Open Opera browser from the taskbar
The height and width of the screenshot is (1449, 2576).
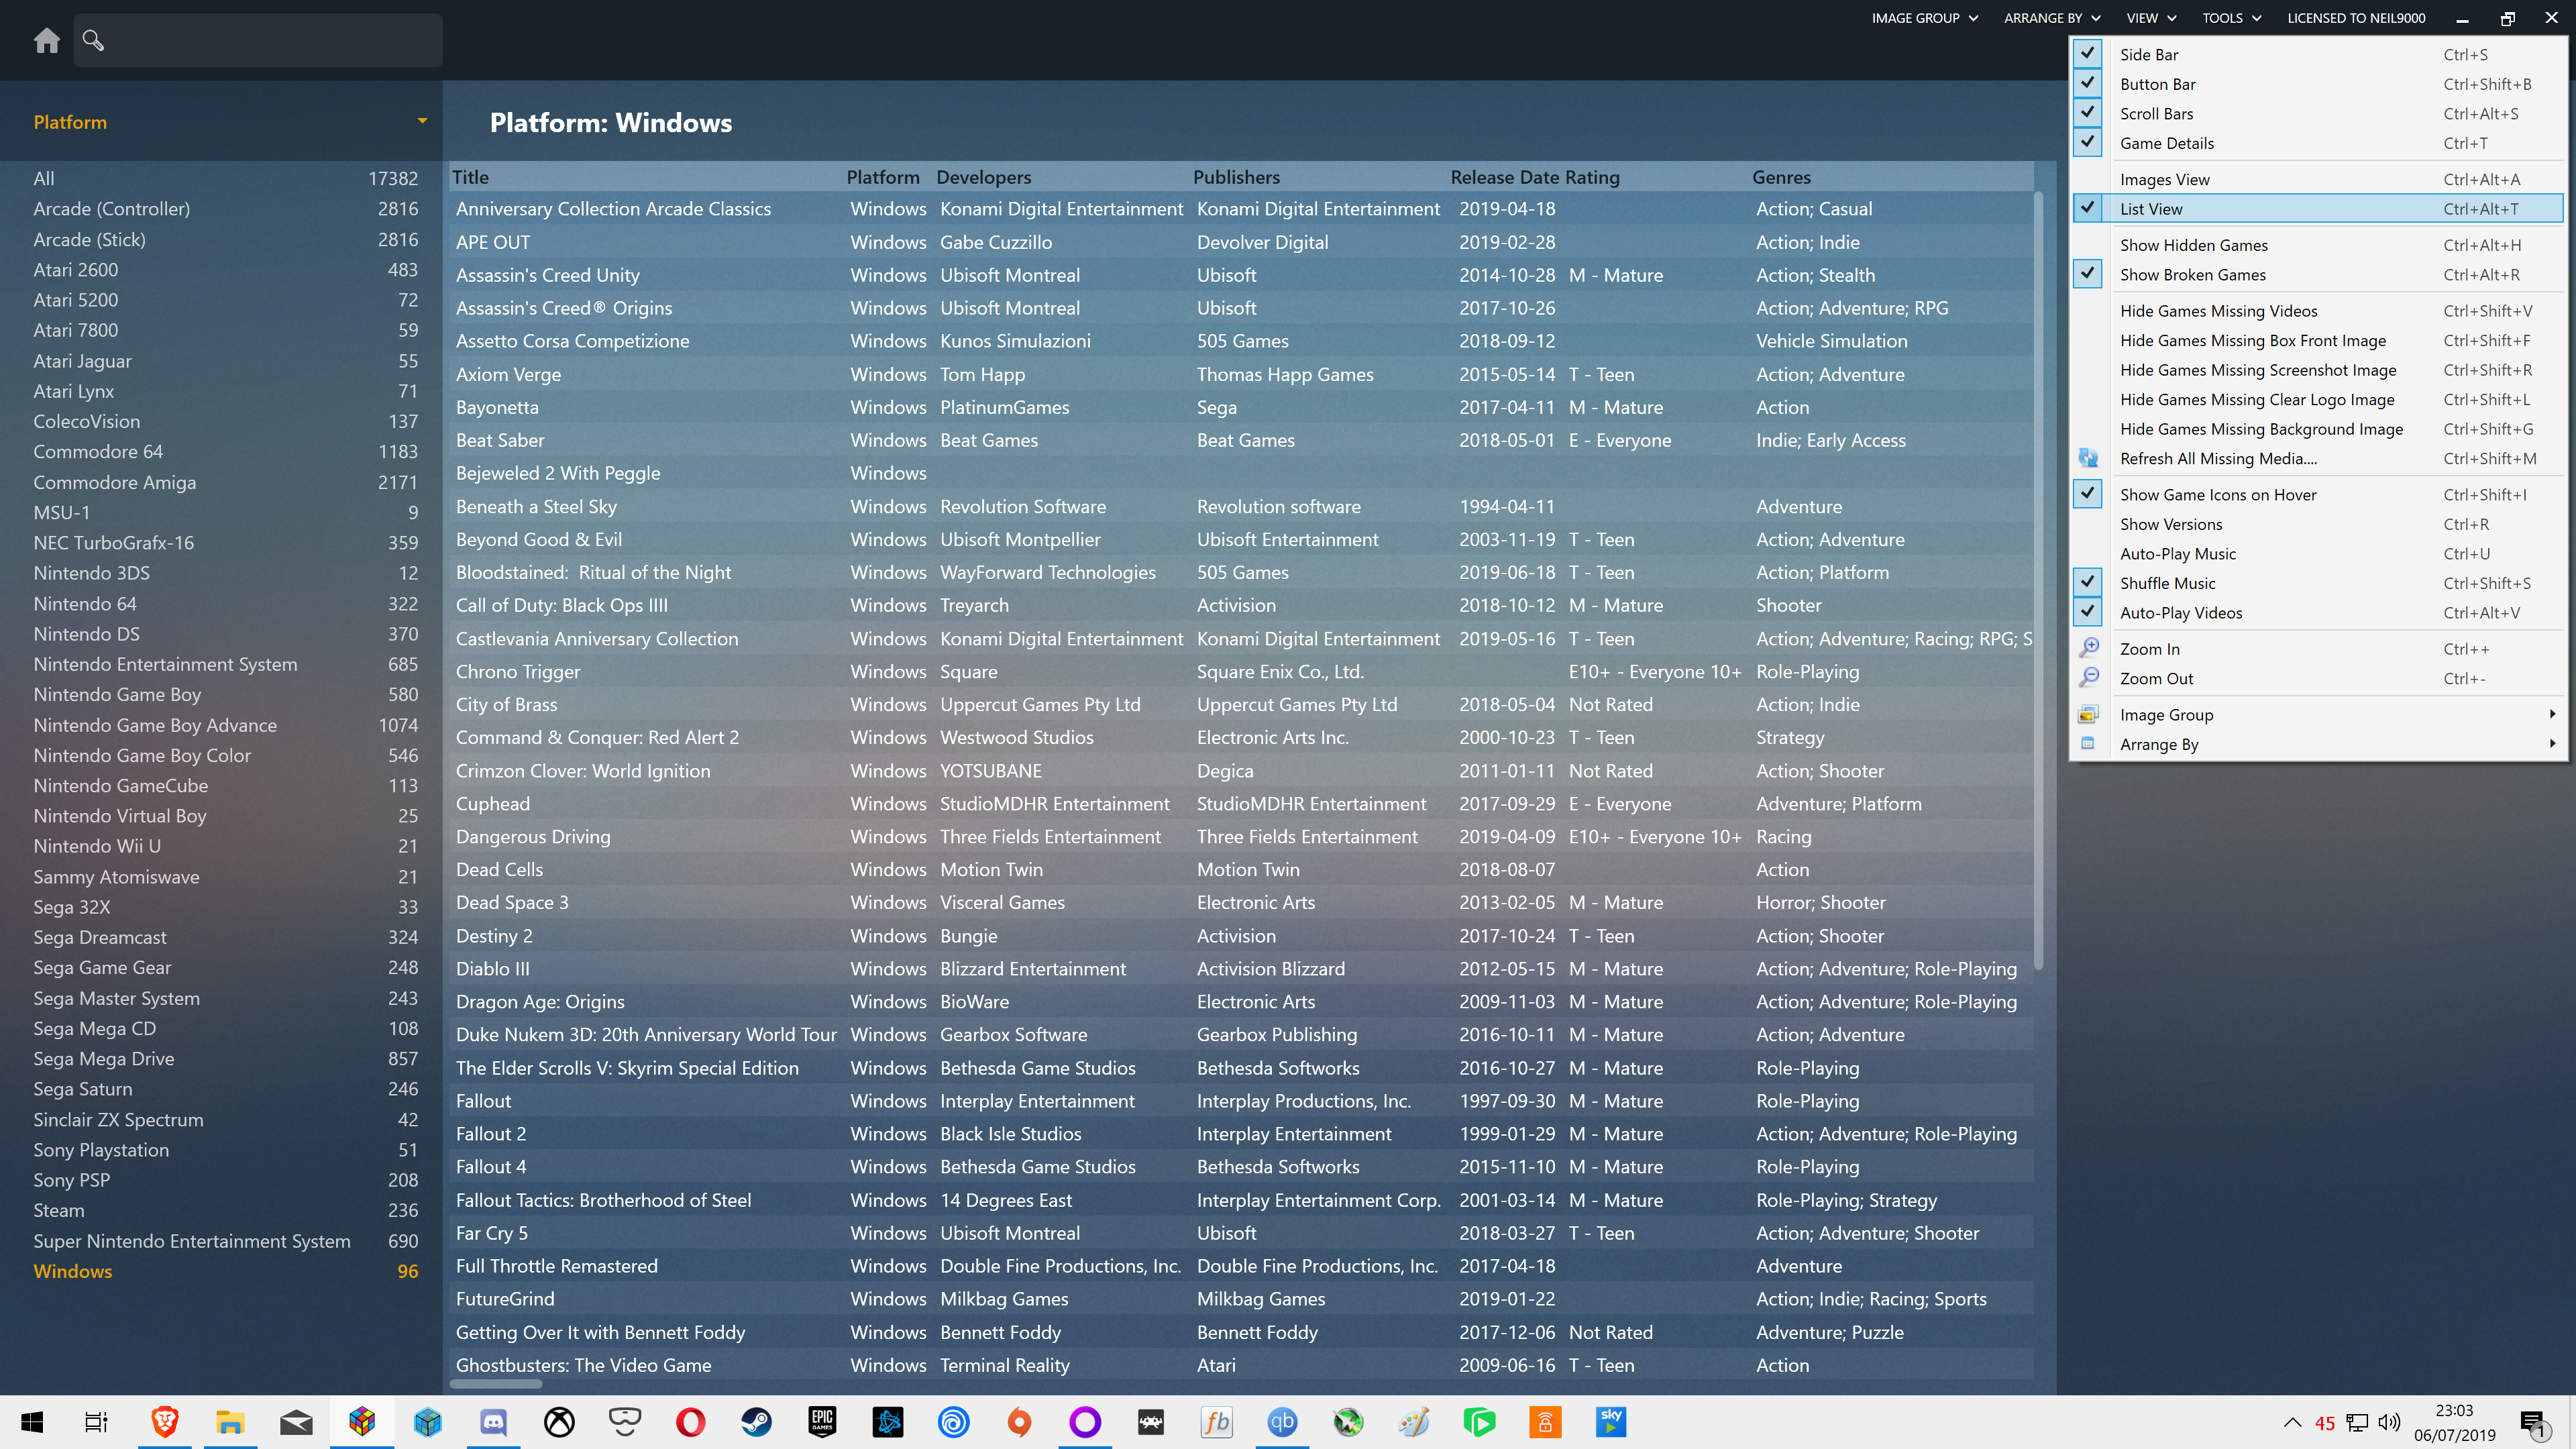[x=690, y=1422]
